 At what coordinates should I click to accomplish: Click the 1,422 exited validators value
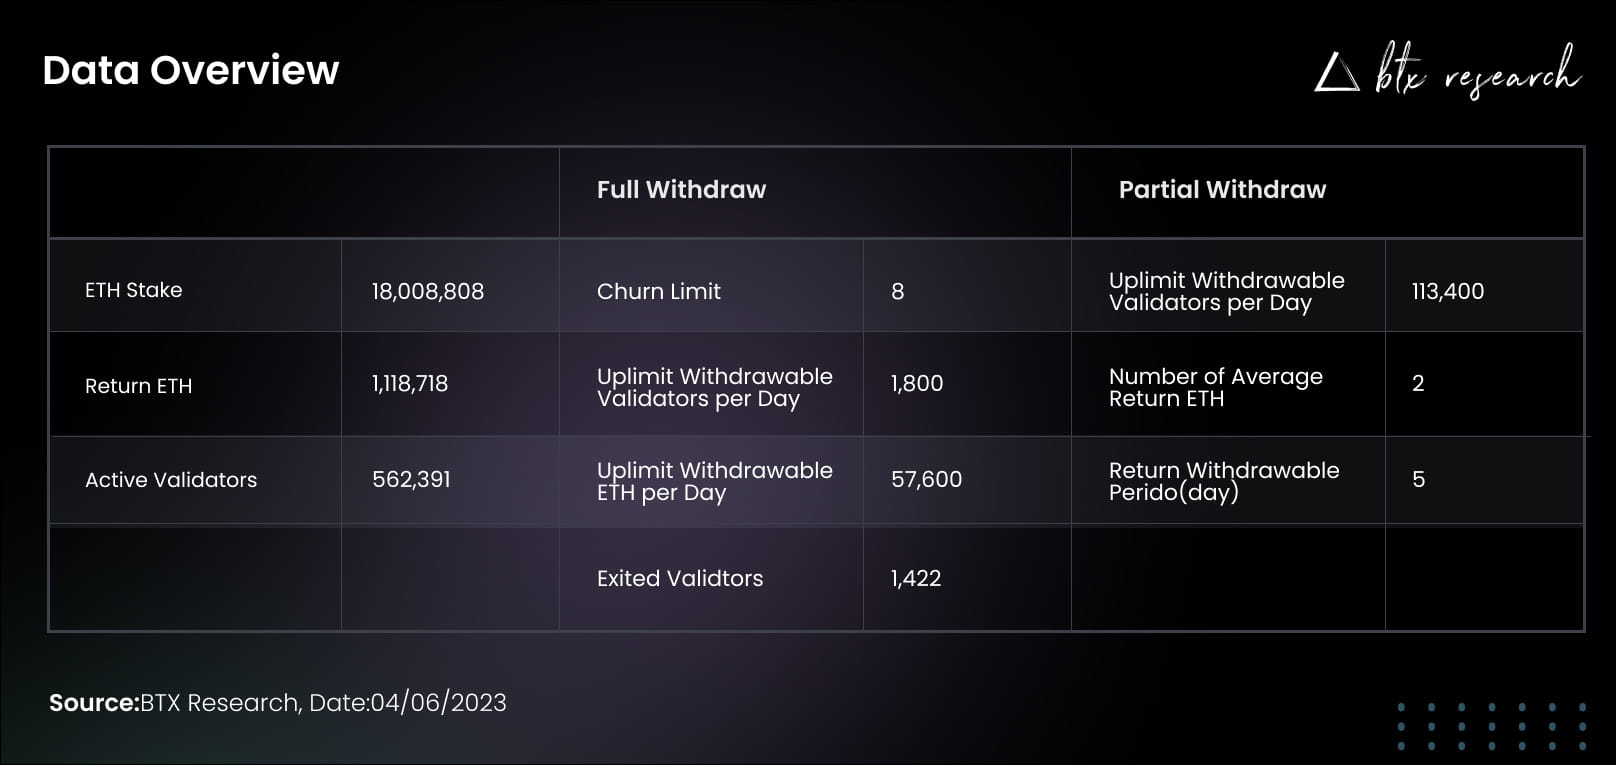(x=915, y=578)
